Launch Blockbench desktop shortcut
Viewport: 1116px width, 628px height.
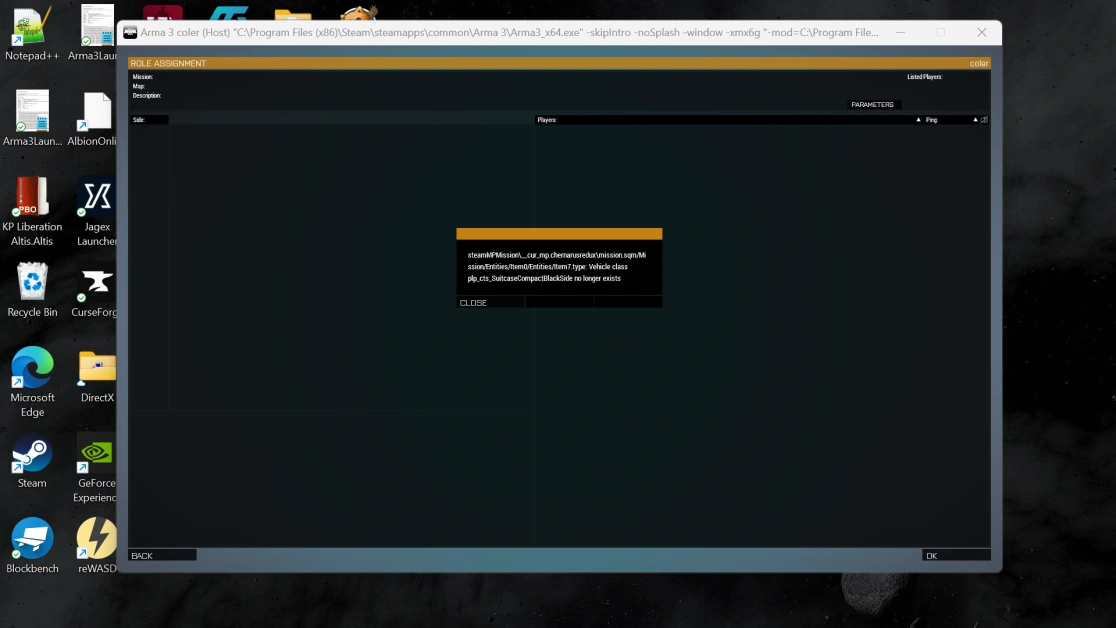32,546
